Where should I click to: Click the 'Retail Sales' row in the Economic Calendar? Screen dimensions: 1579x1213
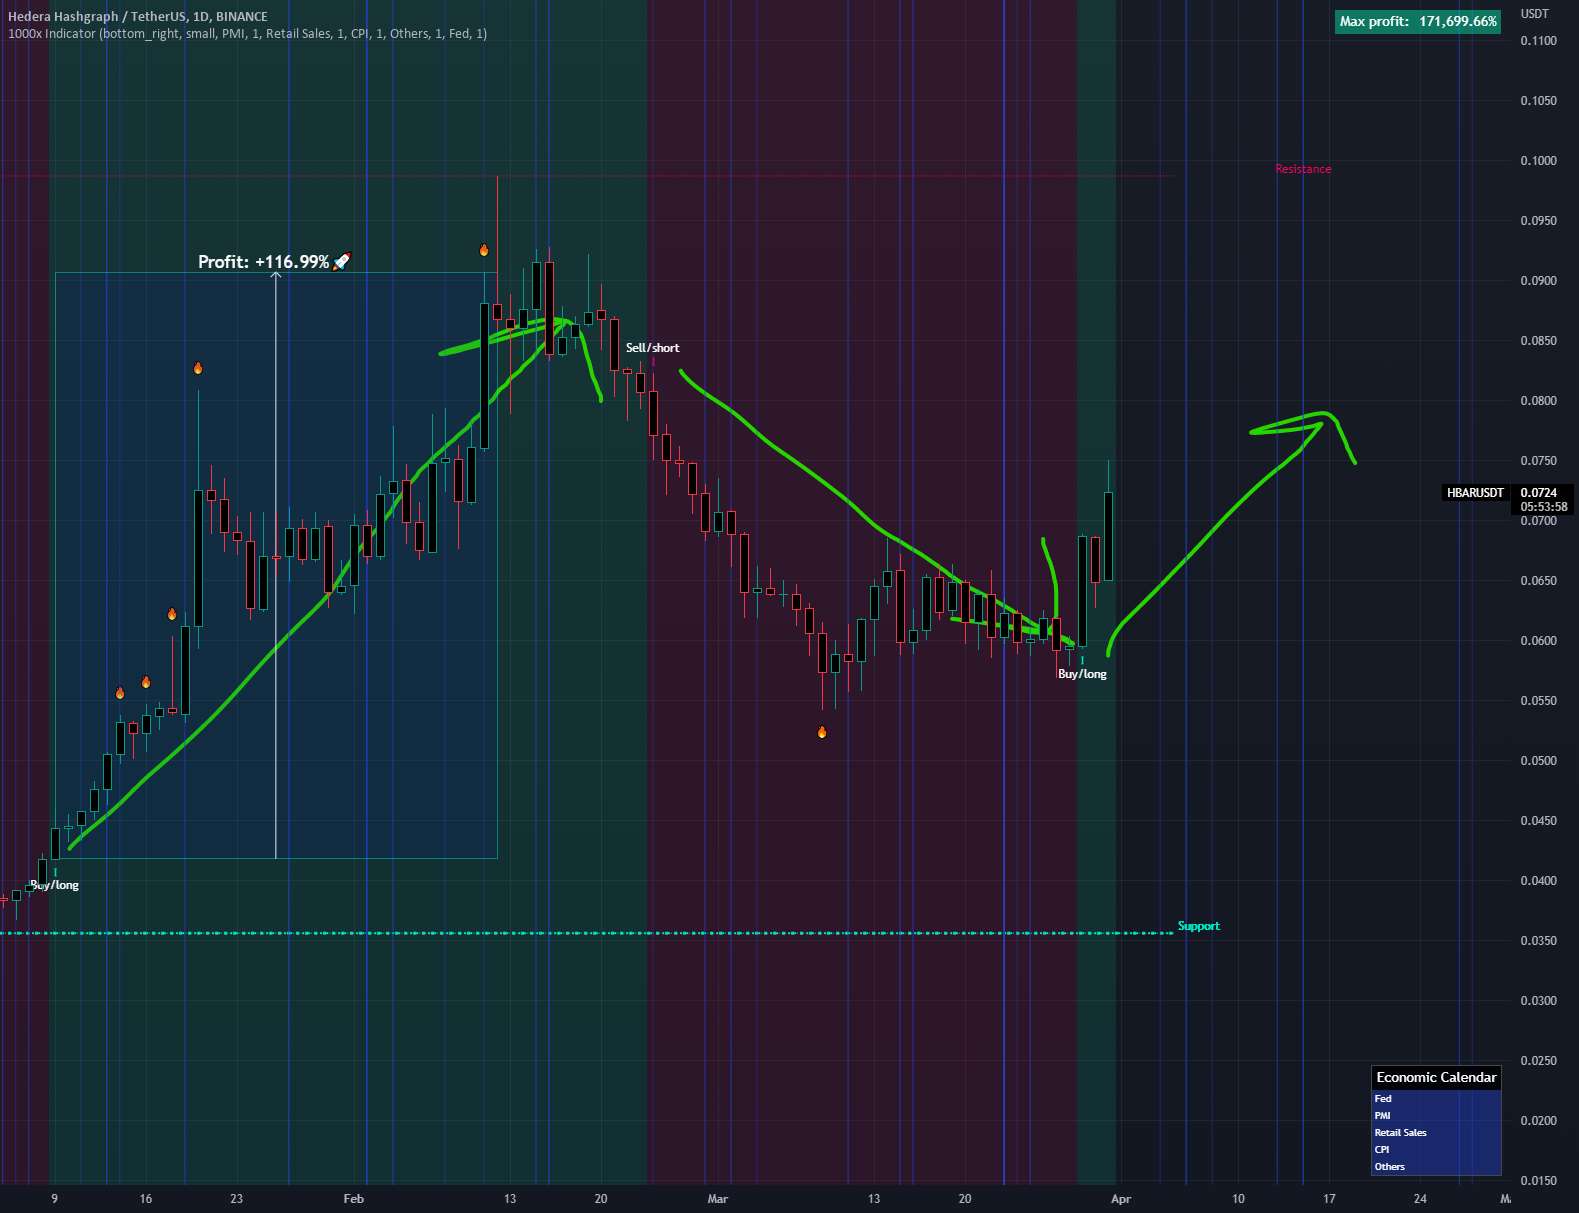[x=1436, y=1132]
